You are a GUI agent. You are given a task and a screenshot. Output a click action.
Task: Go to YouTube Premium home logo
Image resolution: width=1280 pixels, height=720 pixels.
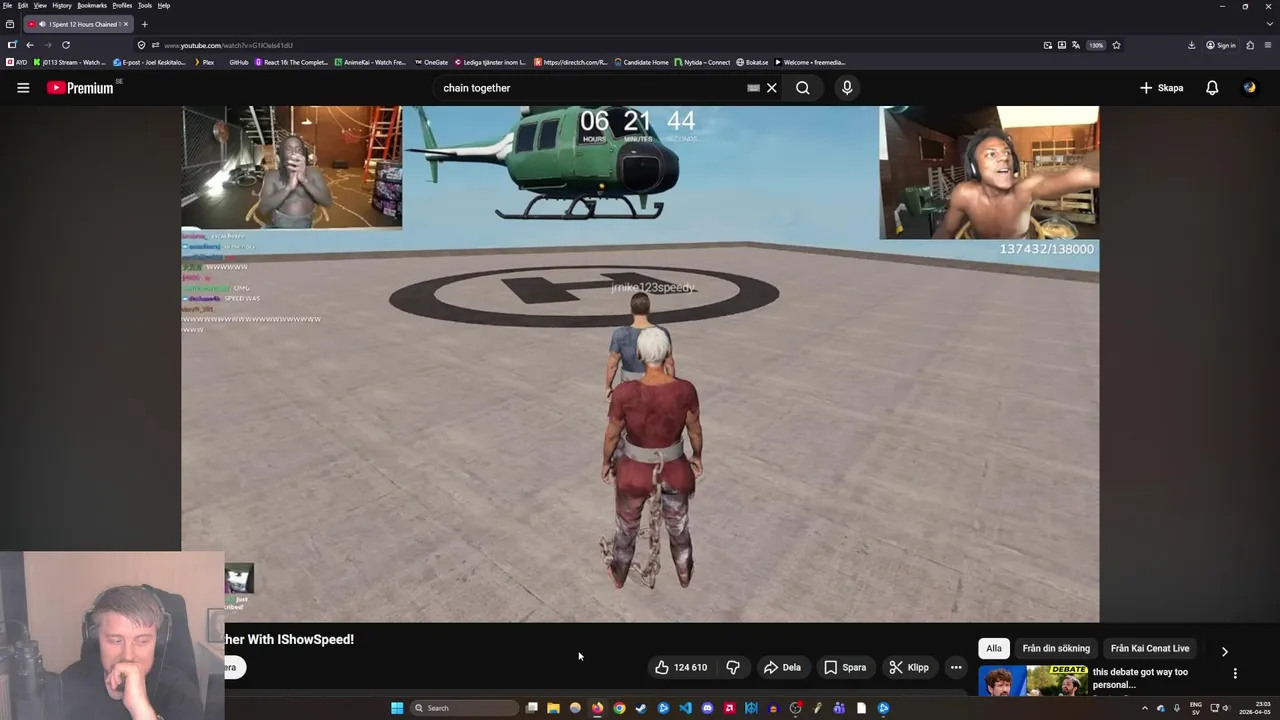[80, 88]
